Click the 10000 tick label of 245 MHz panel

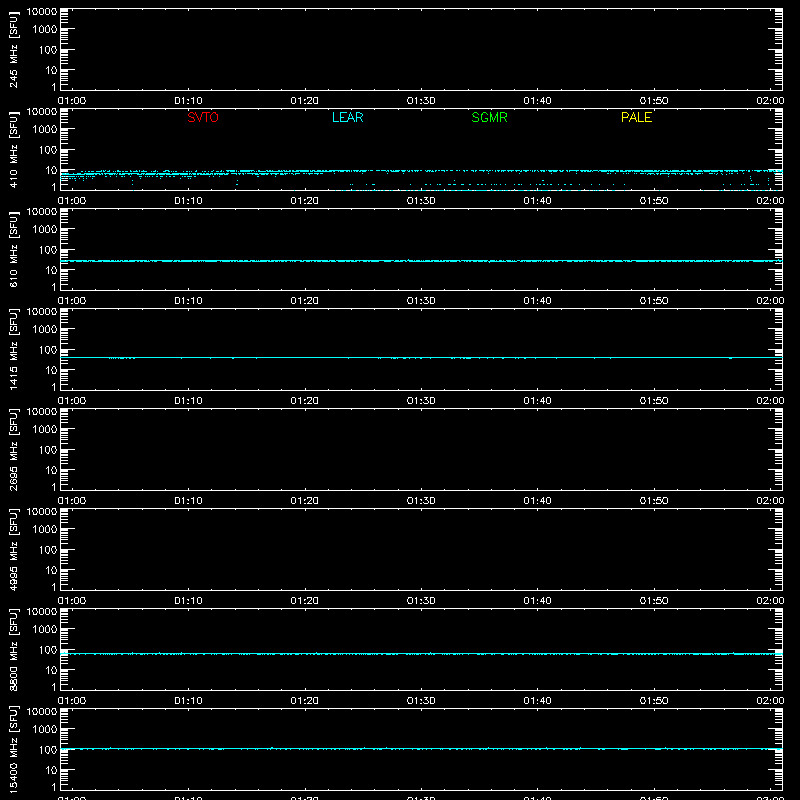point(42,12)
